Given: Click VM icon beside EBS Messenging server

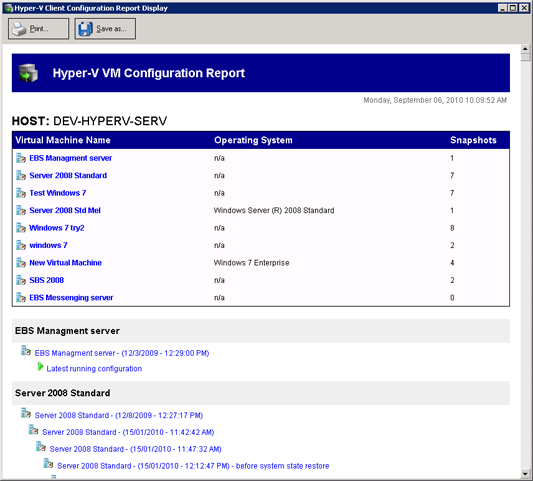Looking at the screenshot, I should coord(21,298).
